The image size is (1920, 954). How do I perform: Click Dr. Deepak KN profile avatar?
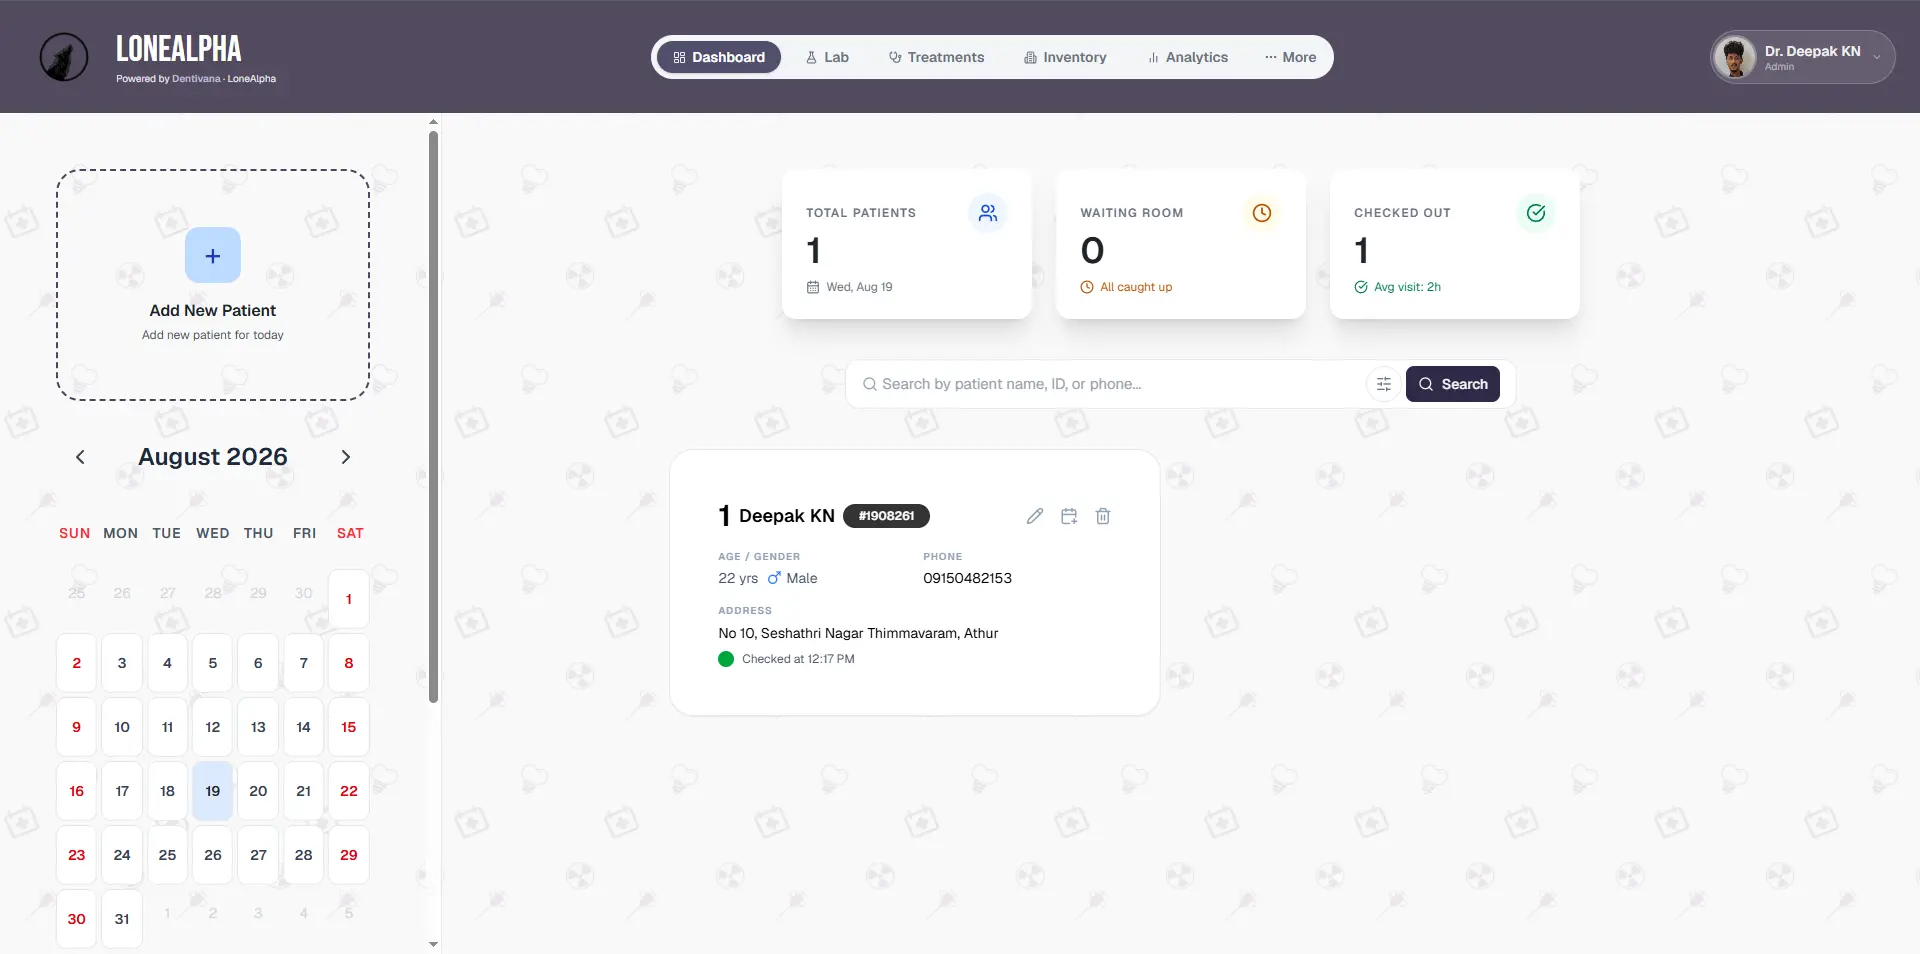pyautogui.click(x=1735, y=57)
